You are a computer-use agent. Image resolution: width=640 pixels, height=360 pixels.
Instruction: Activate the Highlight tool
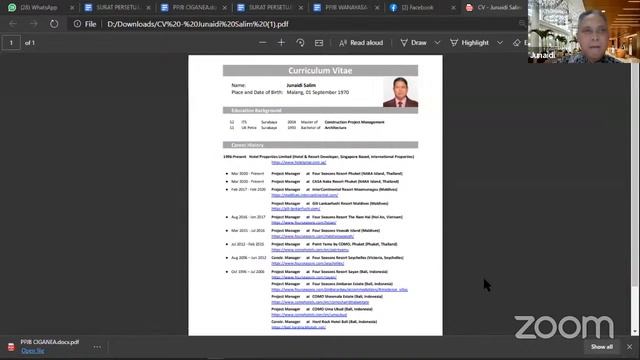coord(469,42)
